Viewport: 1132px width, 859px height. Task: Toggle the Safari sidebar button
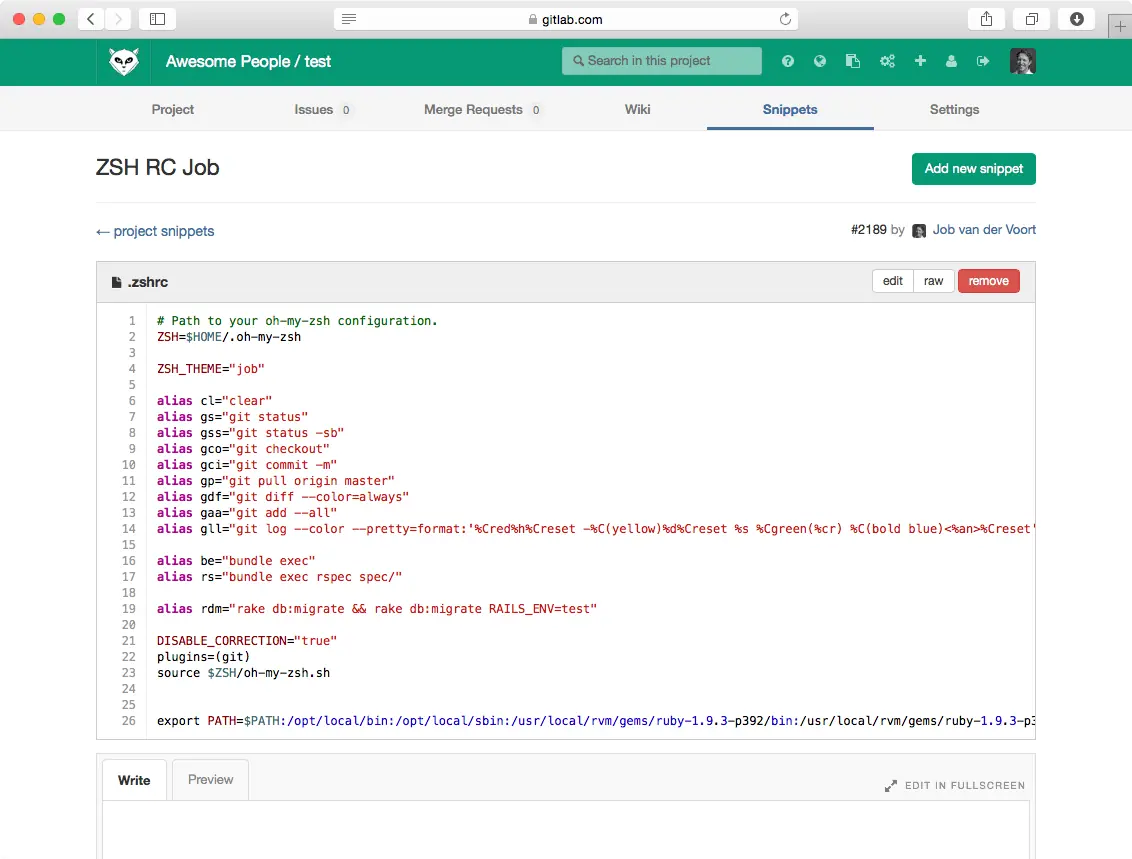click(x=157, y=19)
